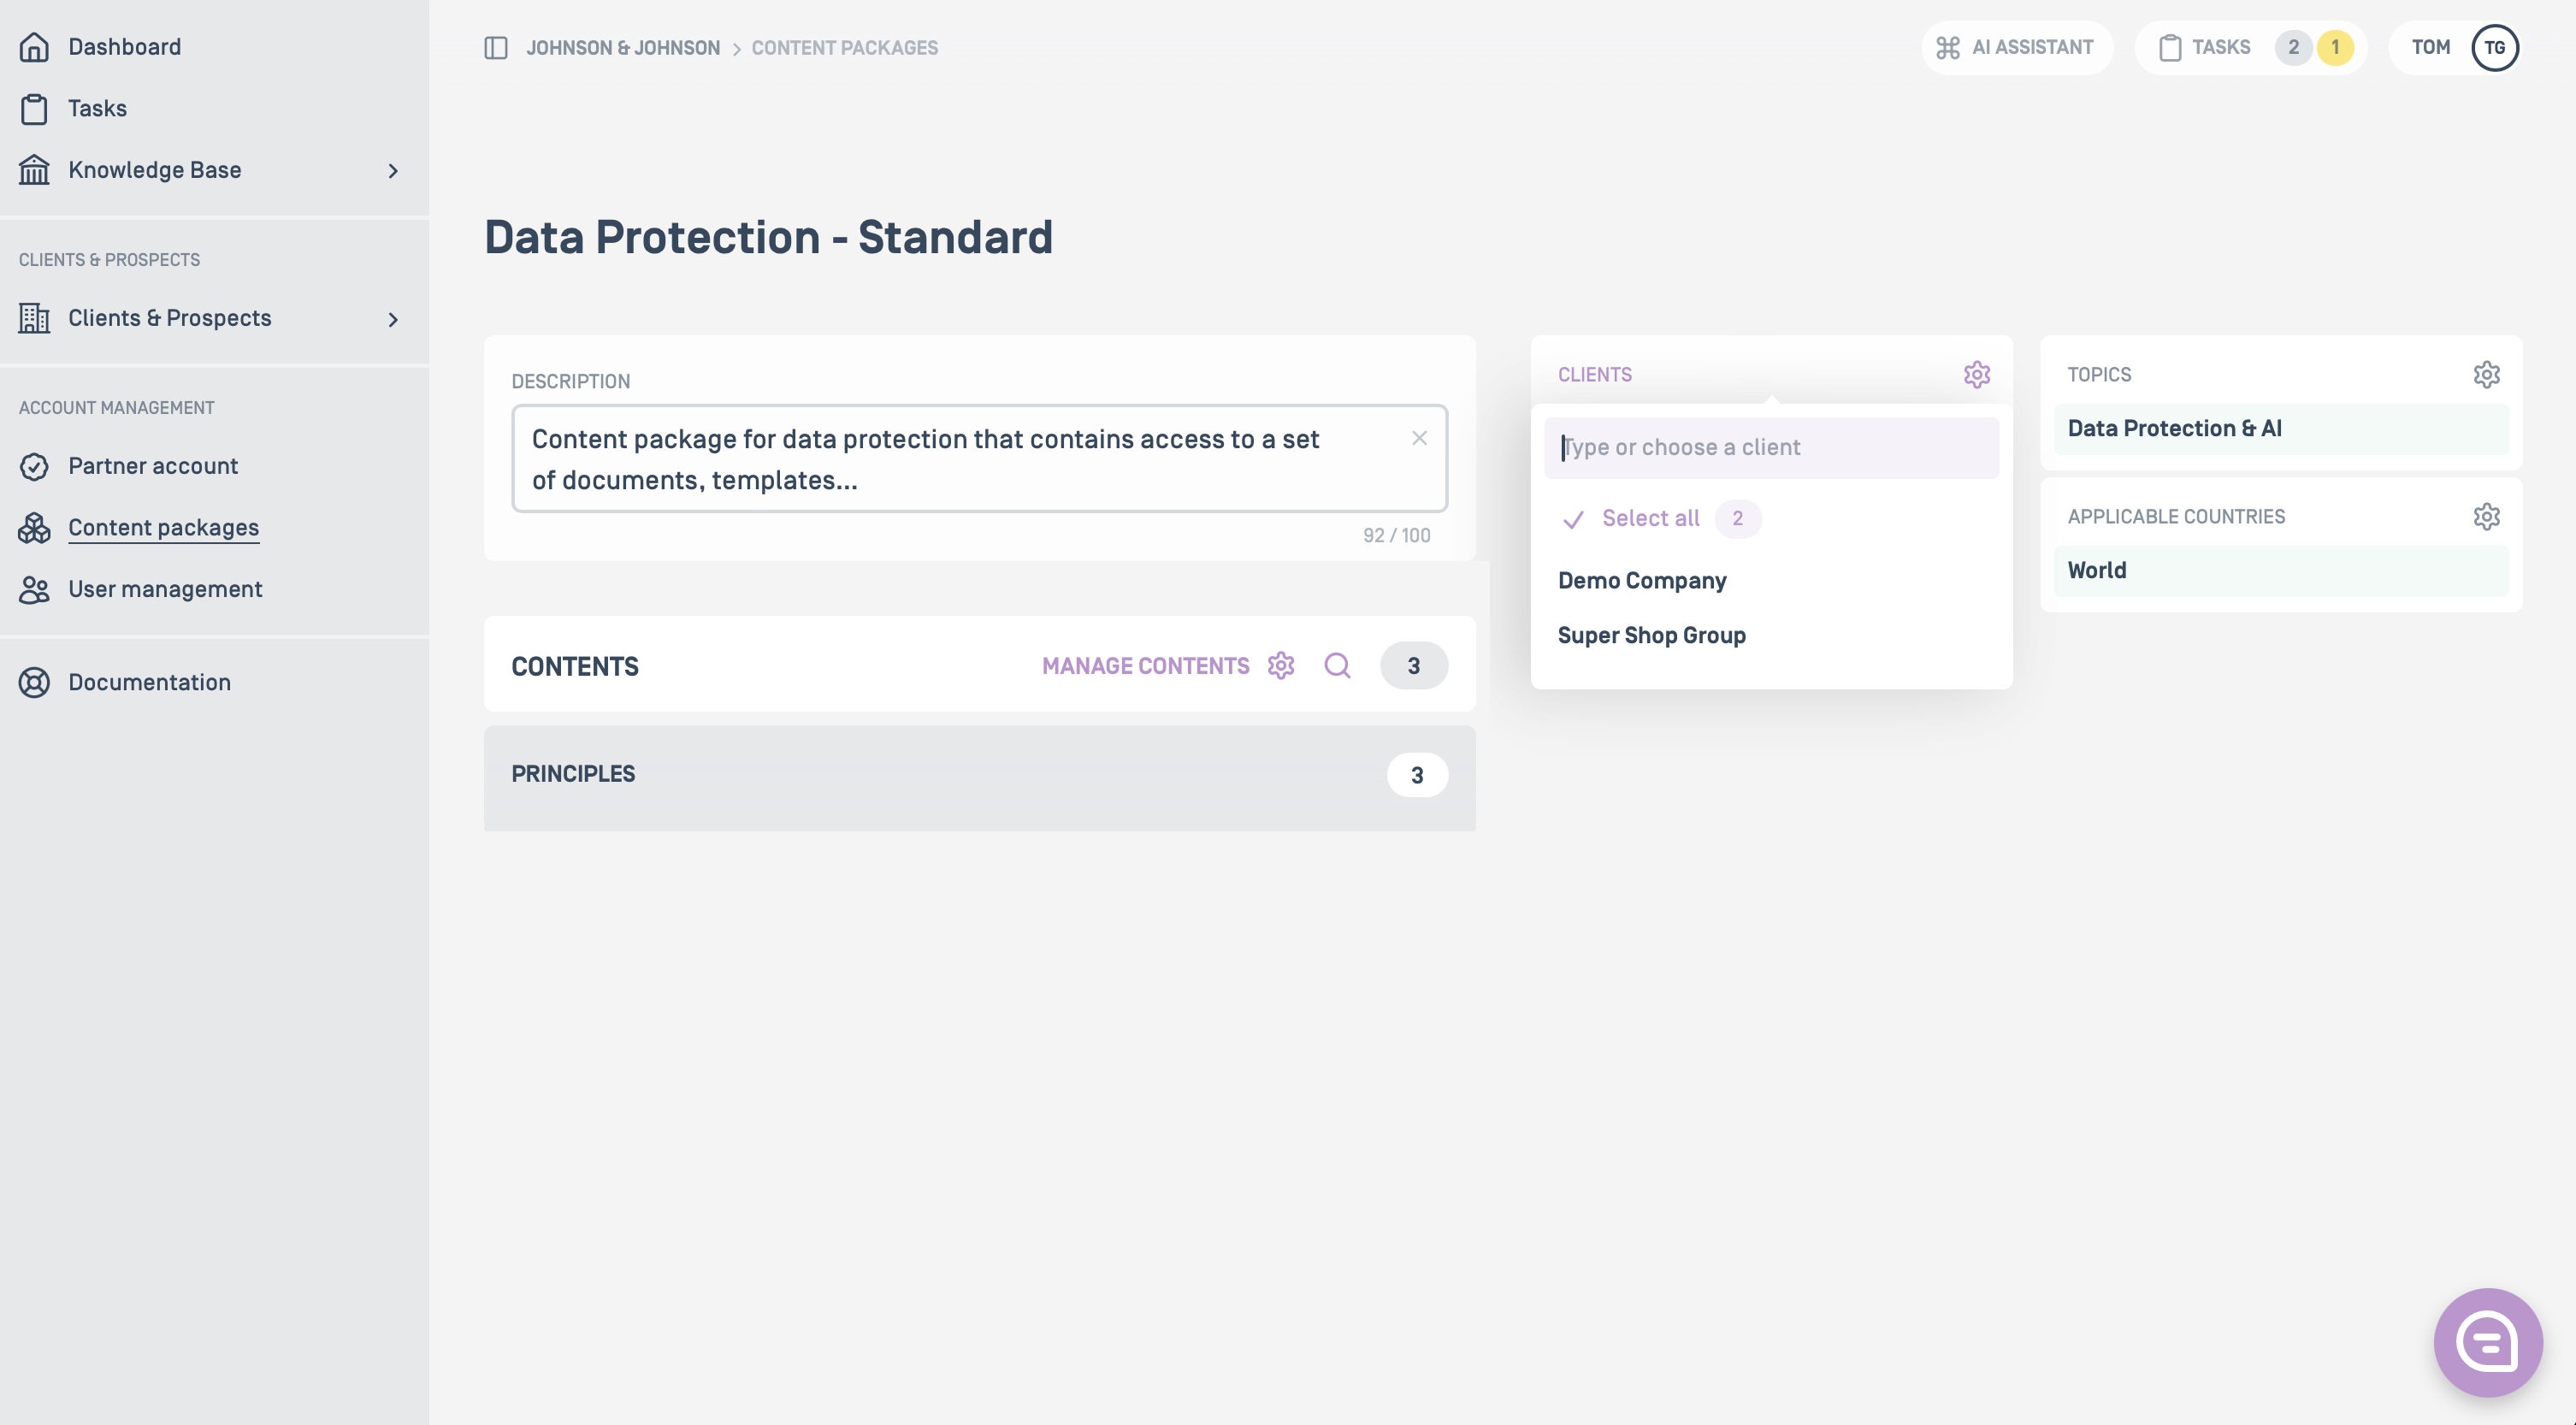Click the Applicable Countries gear icon
Viewport: 2576px width, 1425px height.
[x=2486, y=517]
